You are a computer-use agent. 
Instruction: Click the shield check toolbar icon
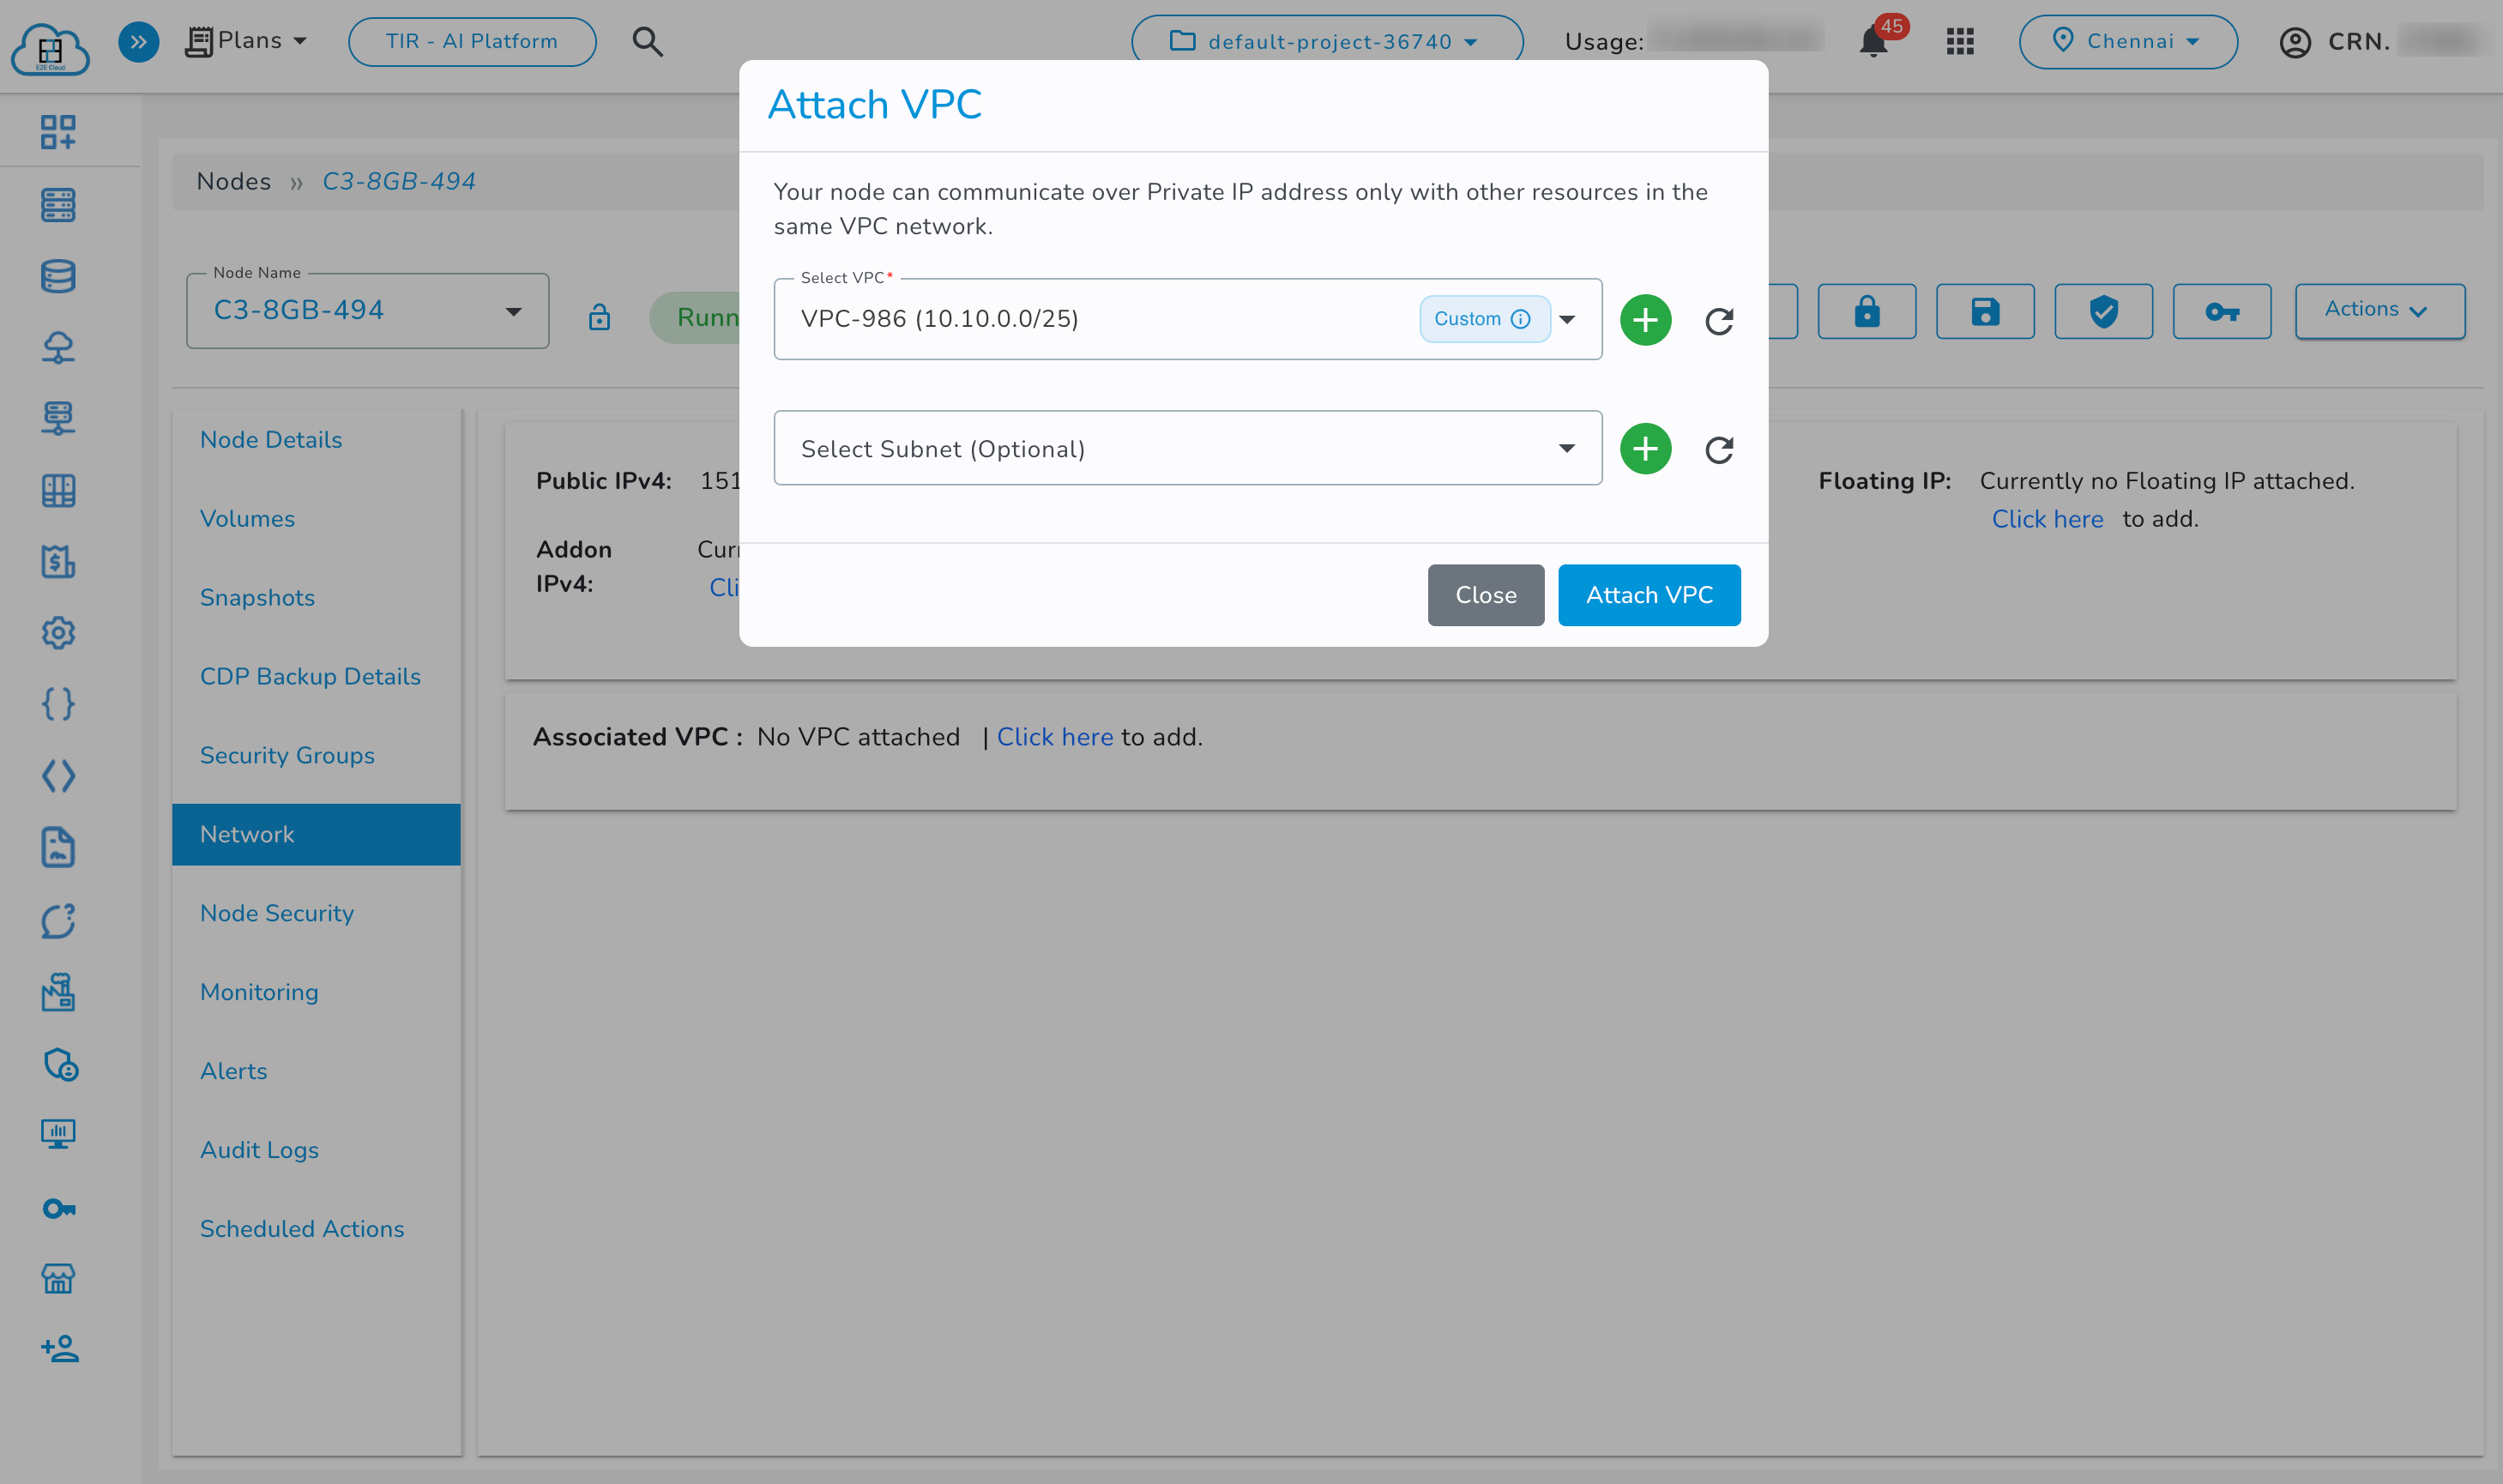2102,311
